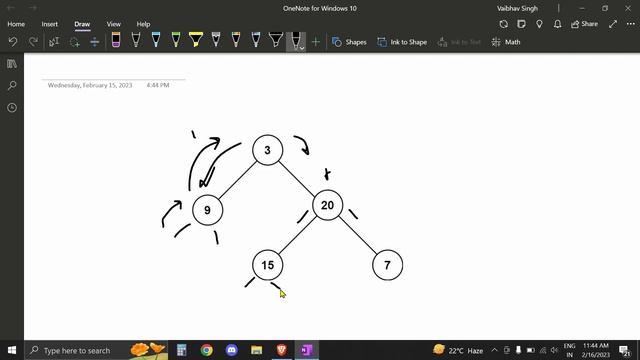Add a new pen with plus
640x360 pixels.
pos(316,42)
